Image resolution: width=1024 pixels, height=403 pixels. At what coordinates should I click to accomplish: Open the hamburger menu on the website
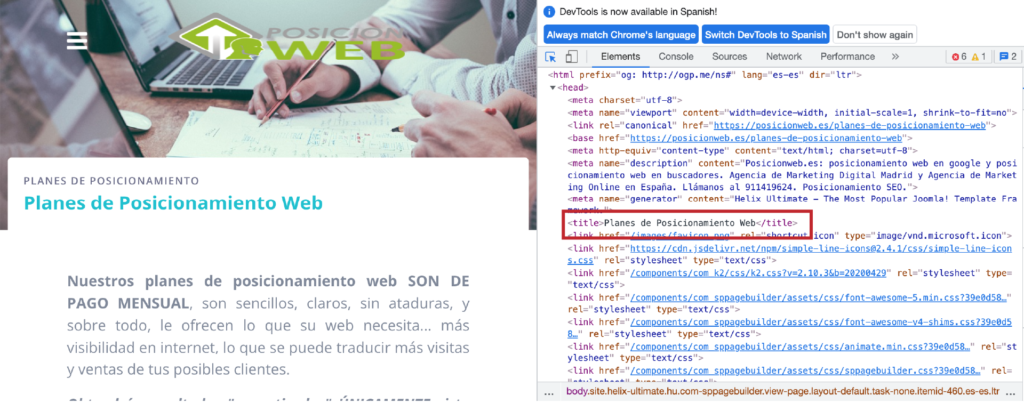coord(77,40)
